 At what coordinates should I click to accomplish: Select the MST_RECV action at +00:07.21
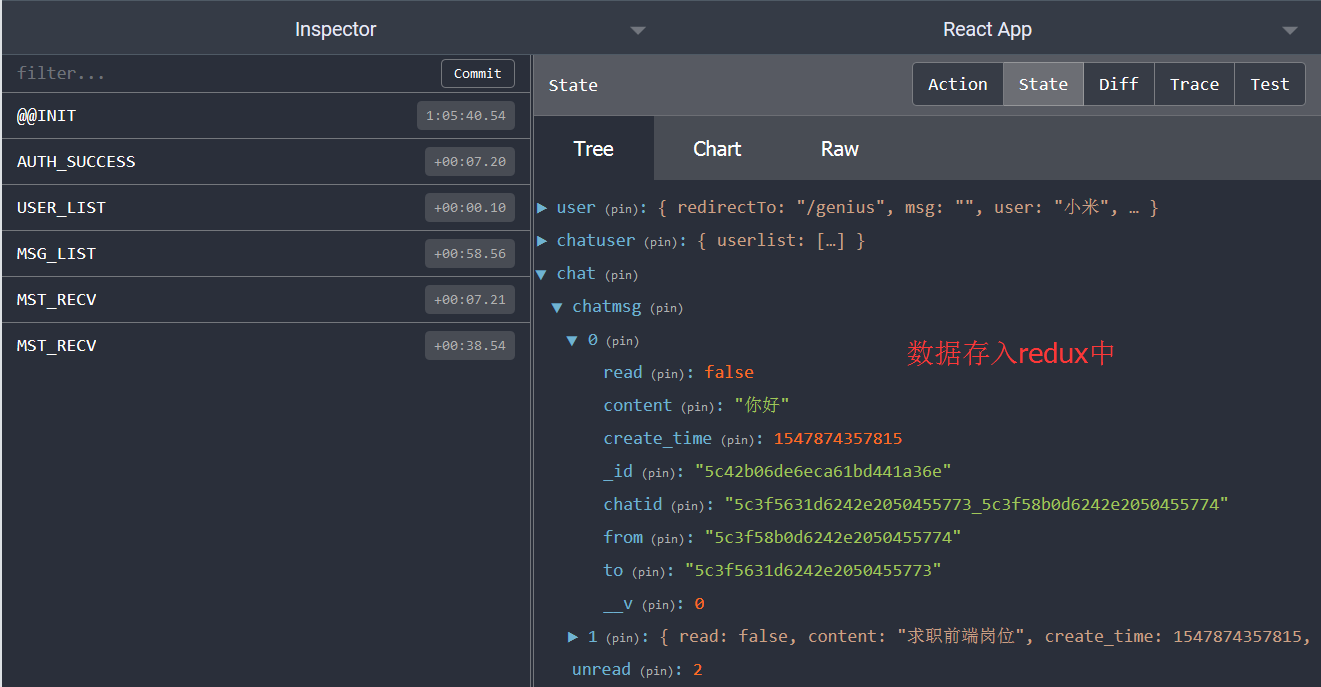click(x=266, y=300)
